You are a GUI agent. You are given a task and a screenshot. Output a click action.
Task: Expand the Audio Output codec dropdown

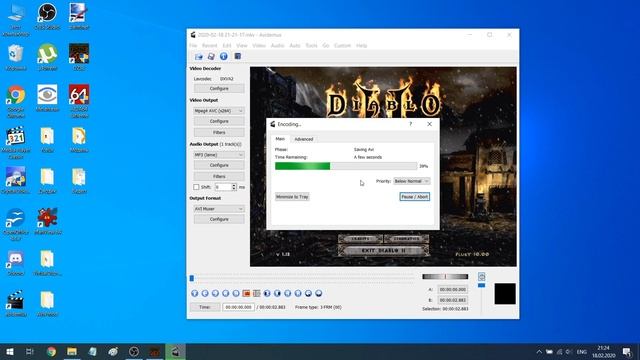coord(219,155)
